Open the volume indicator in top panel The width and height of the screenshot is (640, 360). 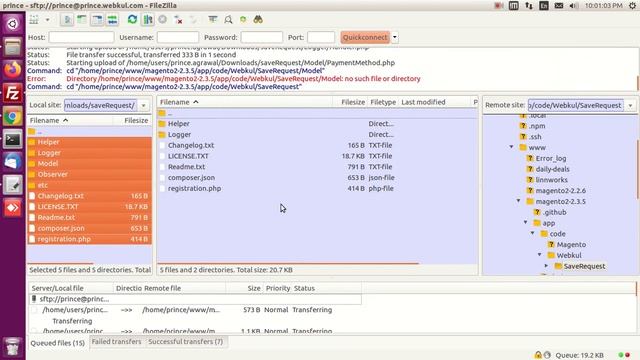pos(573,6)
